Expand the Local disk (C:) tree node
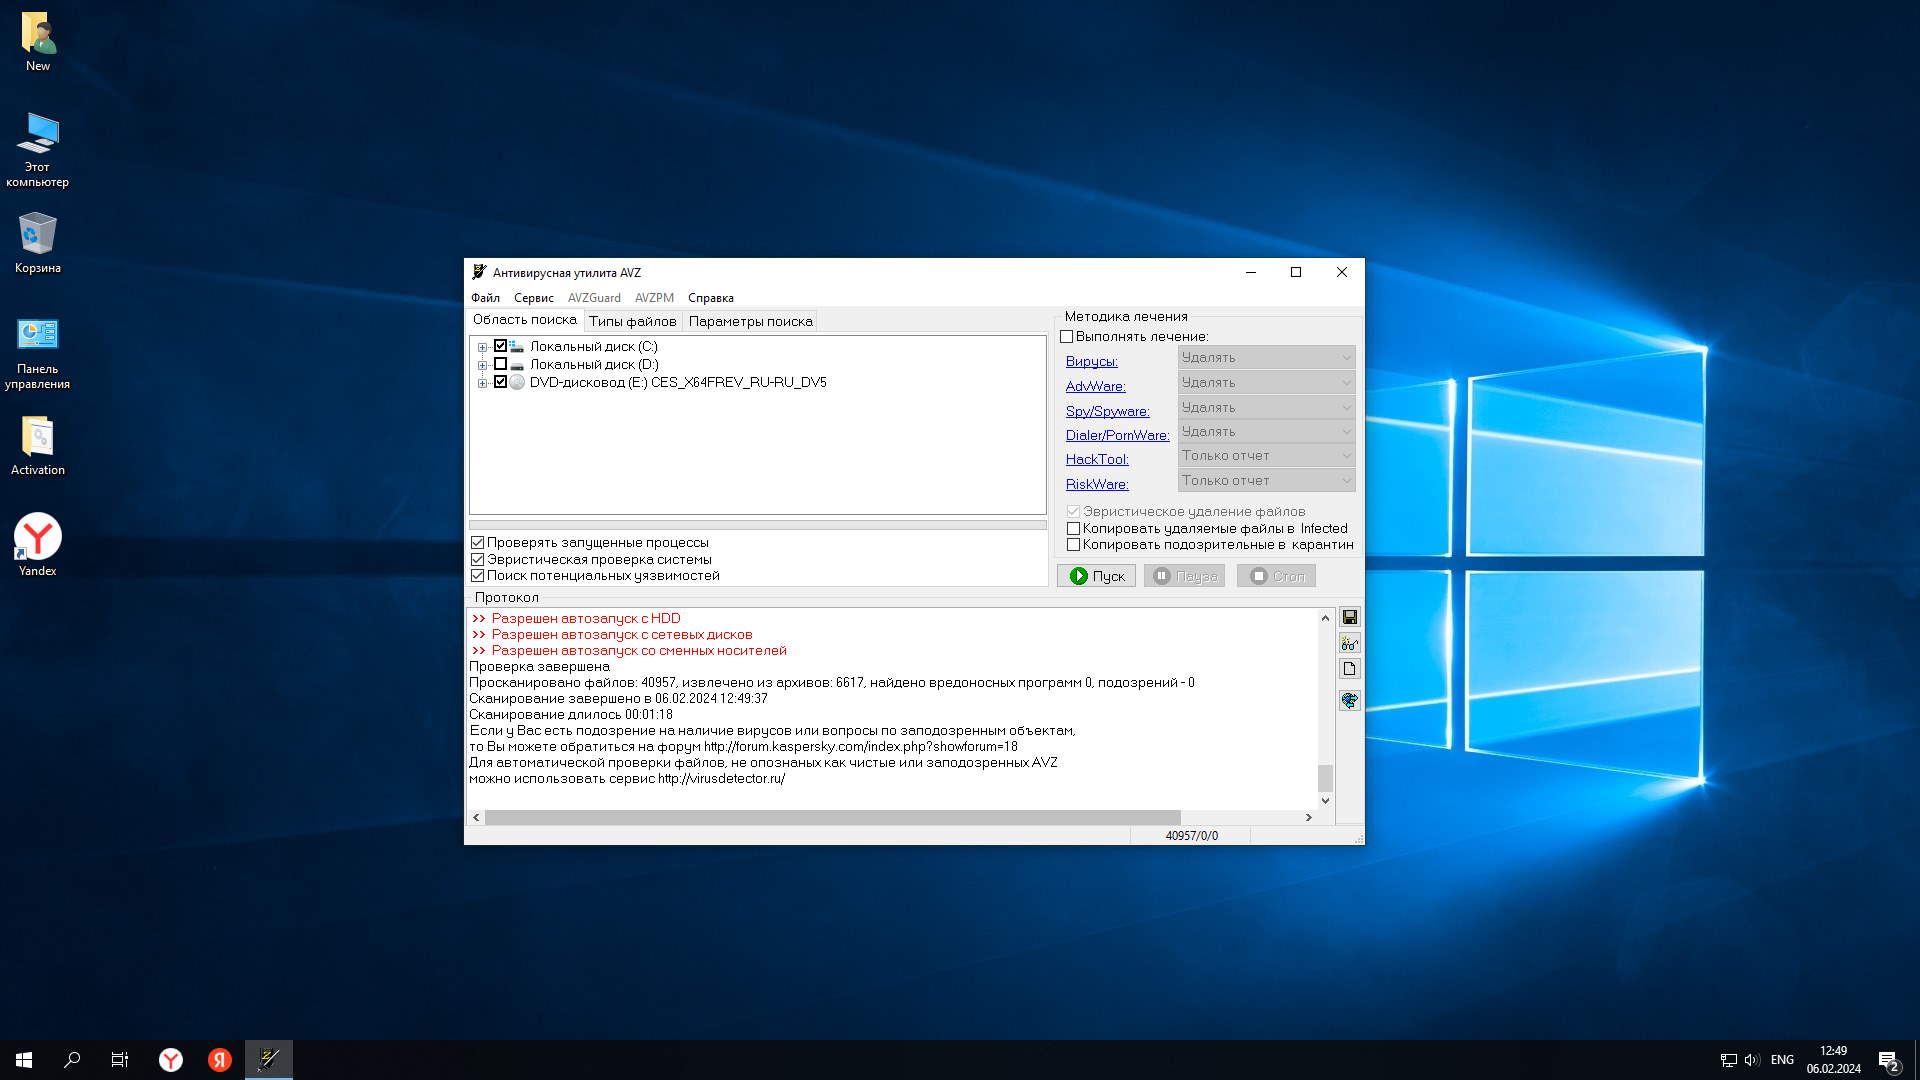The width and height of the screenshot is (1920, 1080). pos(482,347)
